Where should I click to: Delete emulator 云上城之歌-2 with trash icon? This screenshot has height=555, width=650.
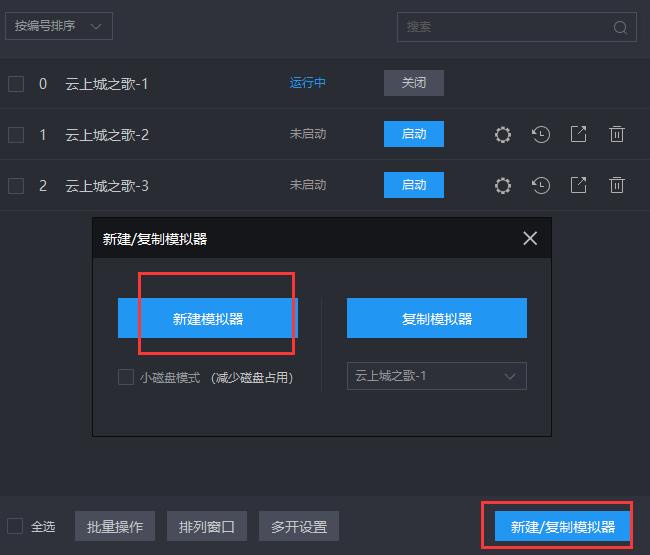pyautogui.click(x=617, y=134)
